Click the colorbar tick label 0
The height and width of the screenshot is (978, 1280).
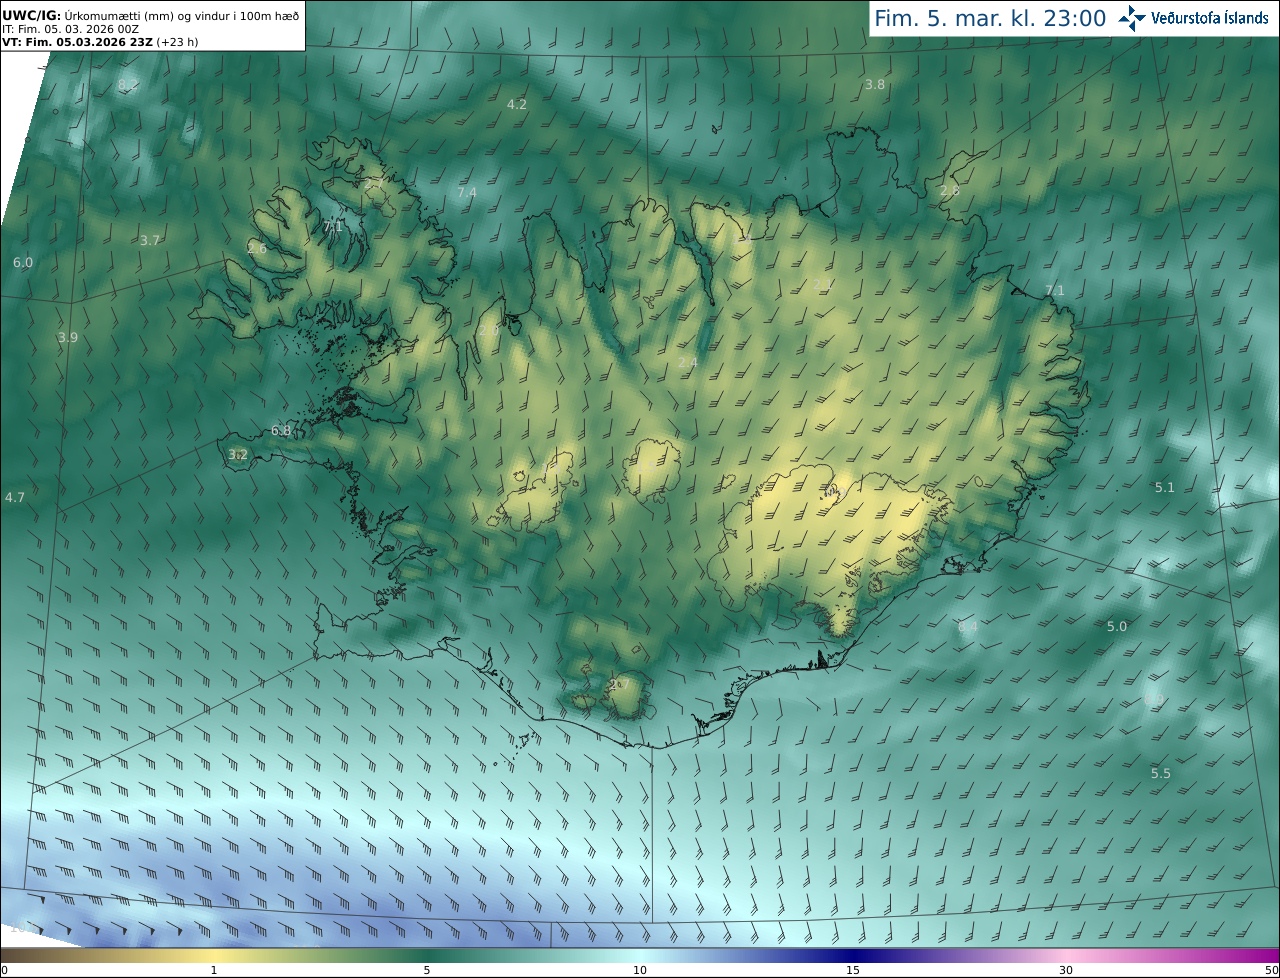[x=4, y=970]
